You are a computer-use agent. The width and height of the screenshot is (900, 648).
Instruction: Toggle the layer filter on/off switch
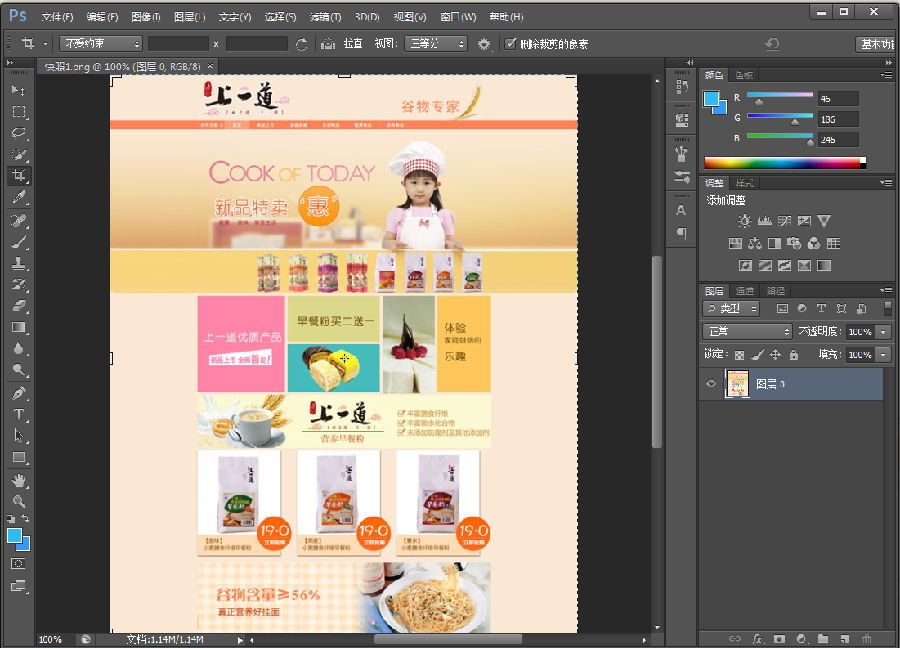pyautogui.click(x=887, y=309)
